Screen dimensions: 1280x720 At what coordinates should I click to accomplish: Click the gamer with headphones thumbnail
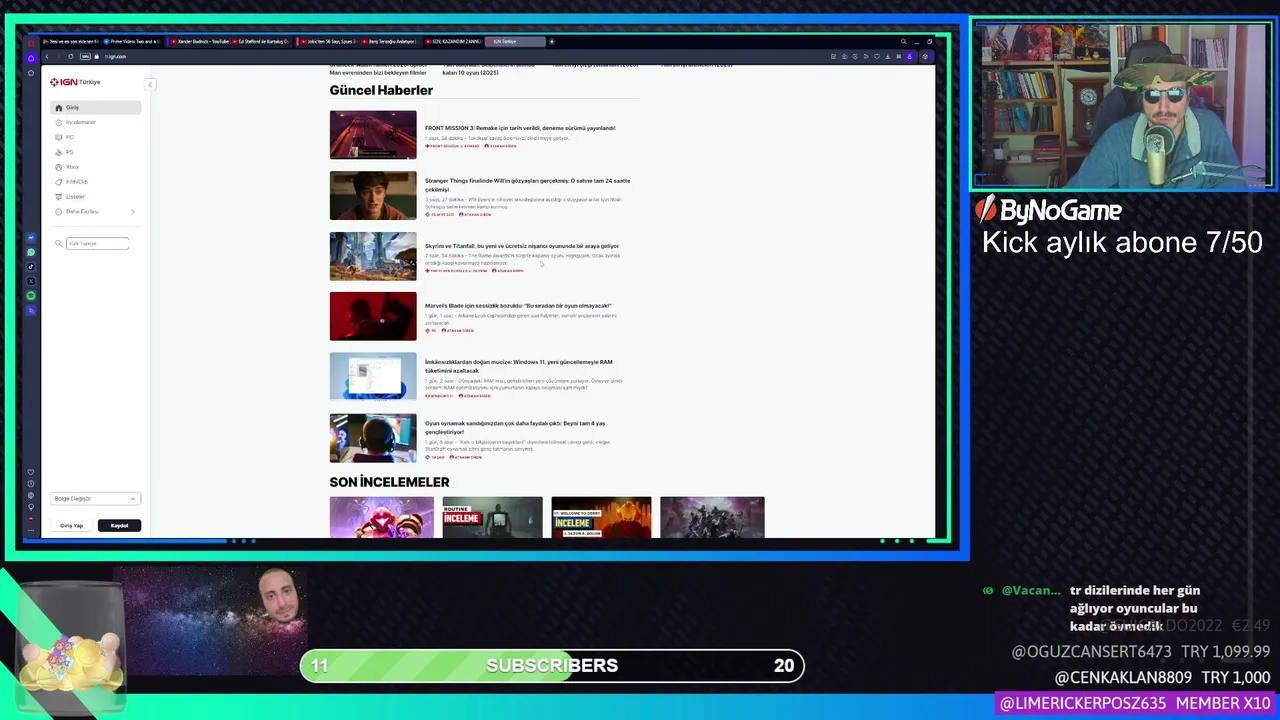click(373, 438)
